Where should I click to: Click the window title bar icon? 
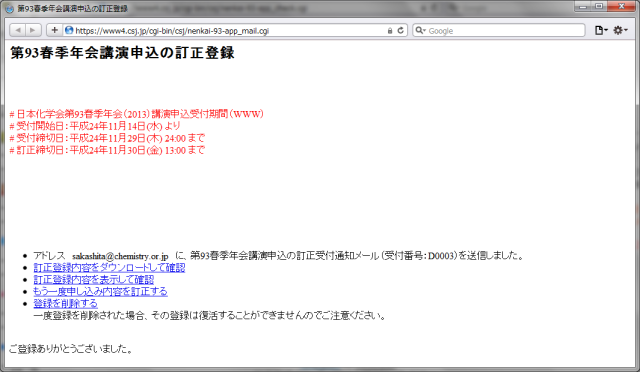click(9, 9)
